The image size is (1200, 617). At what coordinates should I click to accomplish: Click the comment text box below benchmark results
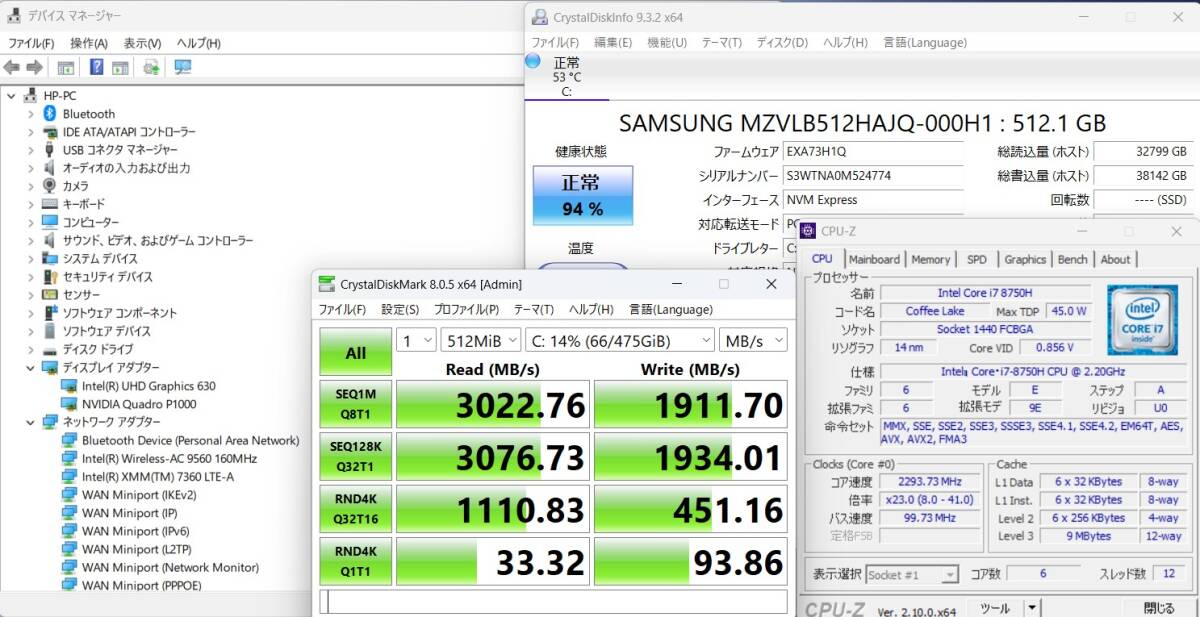554,602
